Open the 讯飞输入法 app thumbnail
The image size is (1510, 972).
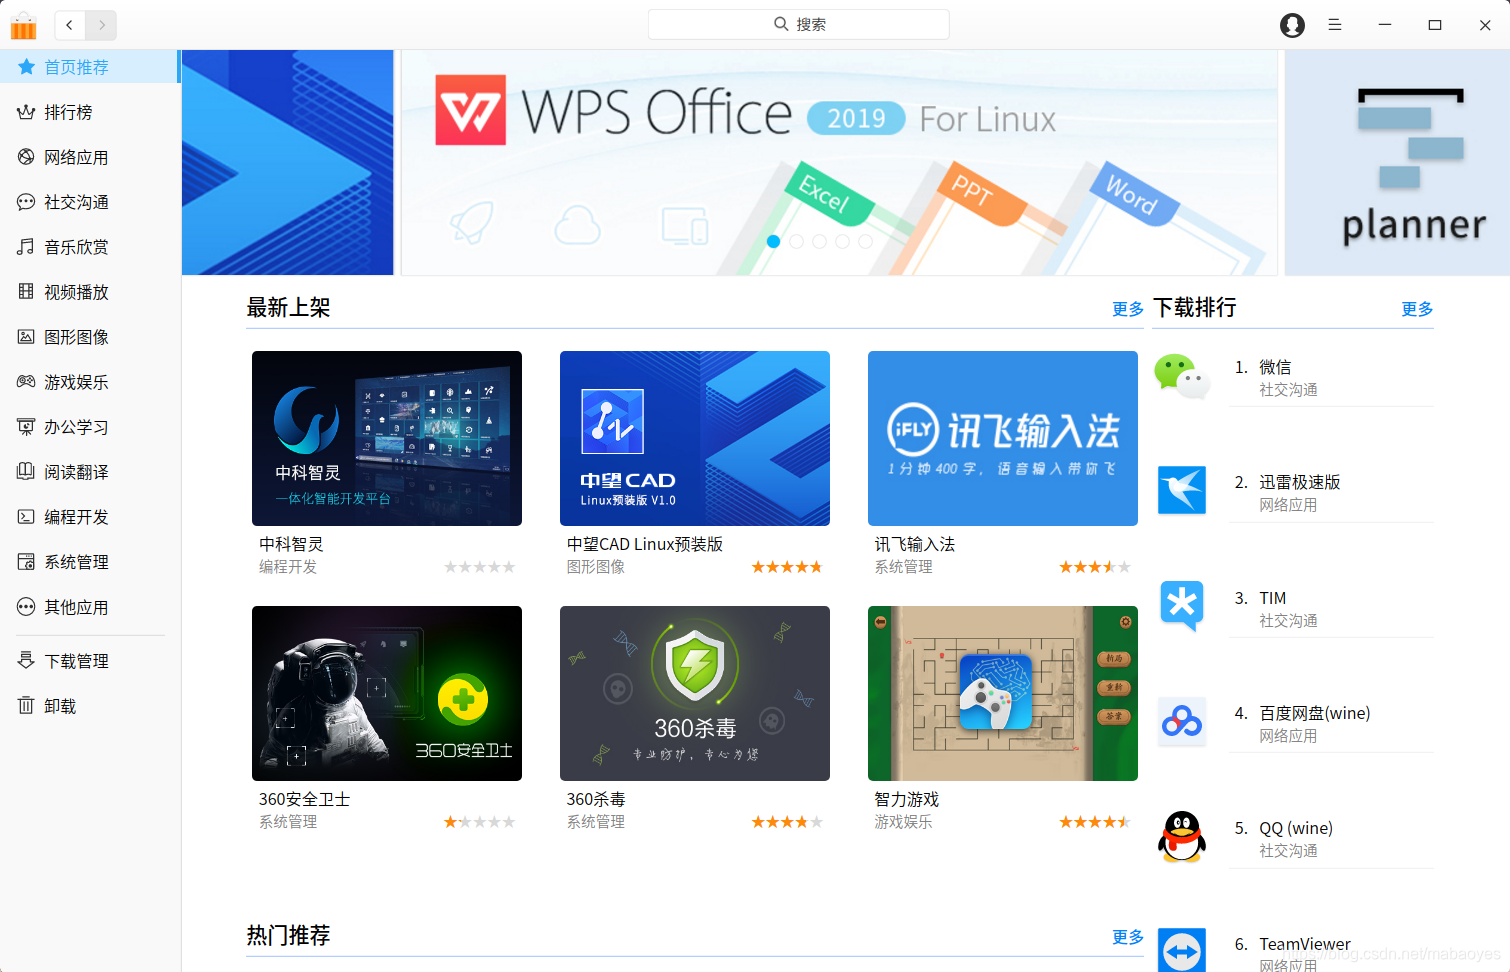point(1003,438)
